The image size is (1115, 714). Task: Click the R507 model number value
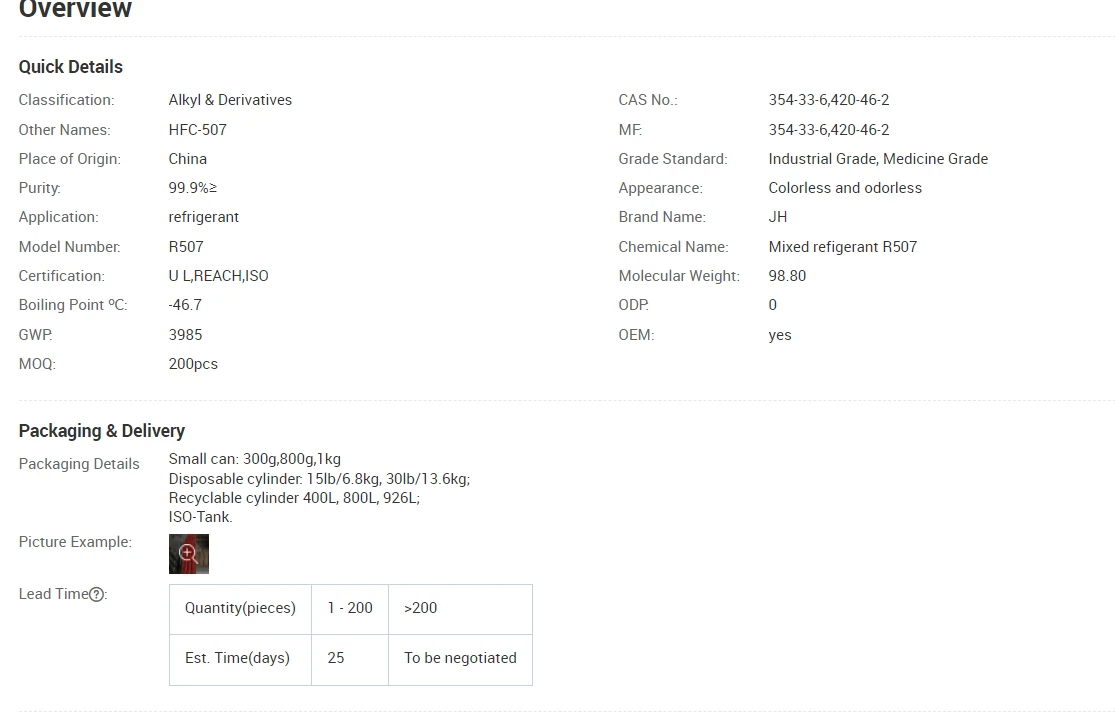186,247
